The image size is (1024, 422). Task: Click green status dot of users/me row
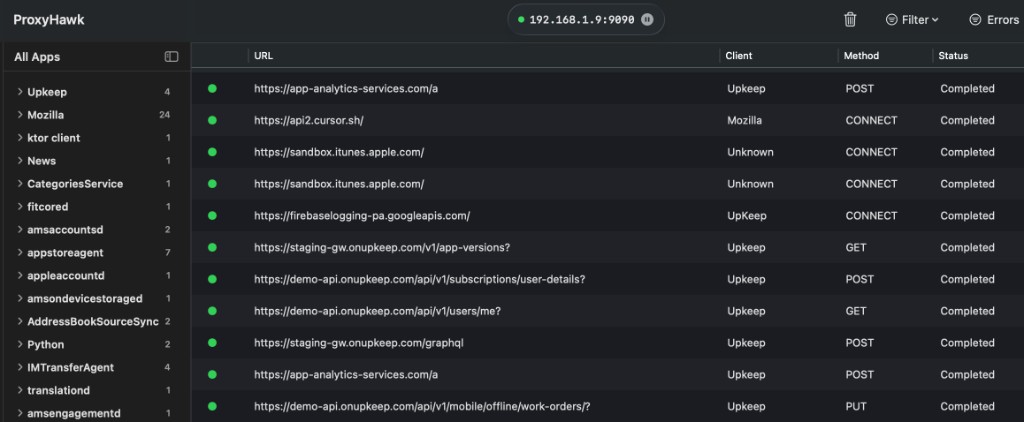click(212, 311)
